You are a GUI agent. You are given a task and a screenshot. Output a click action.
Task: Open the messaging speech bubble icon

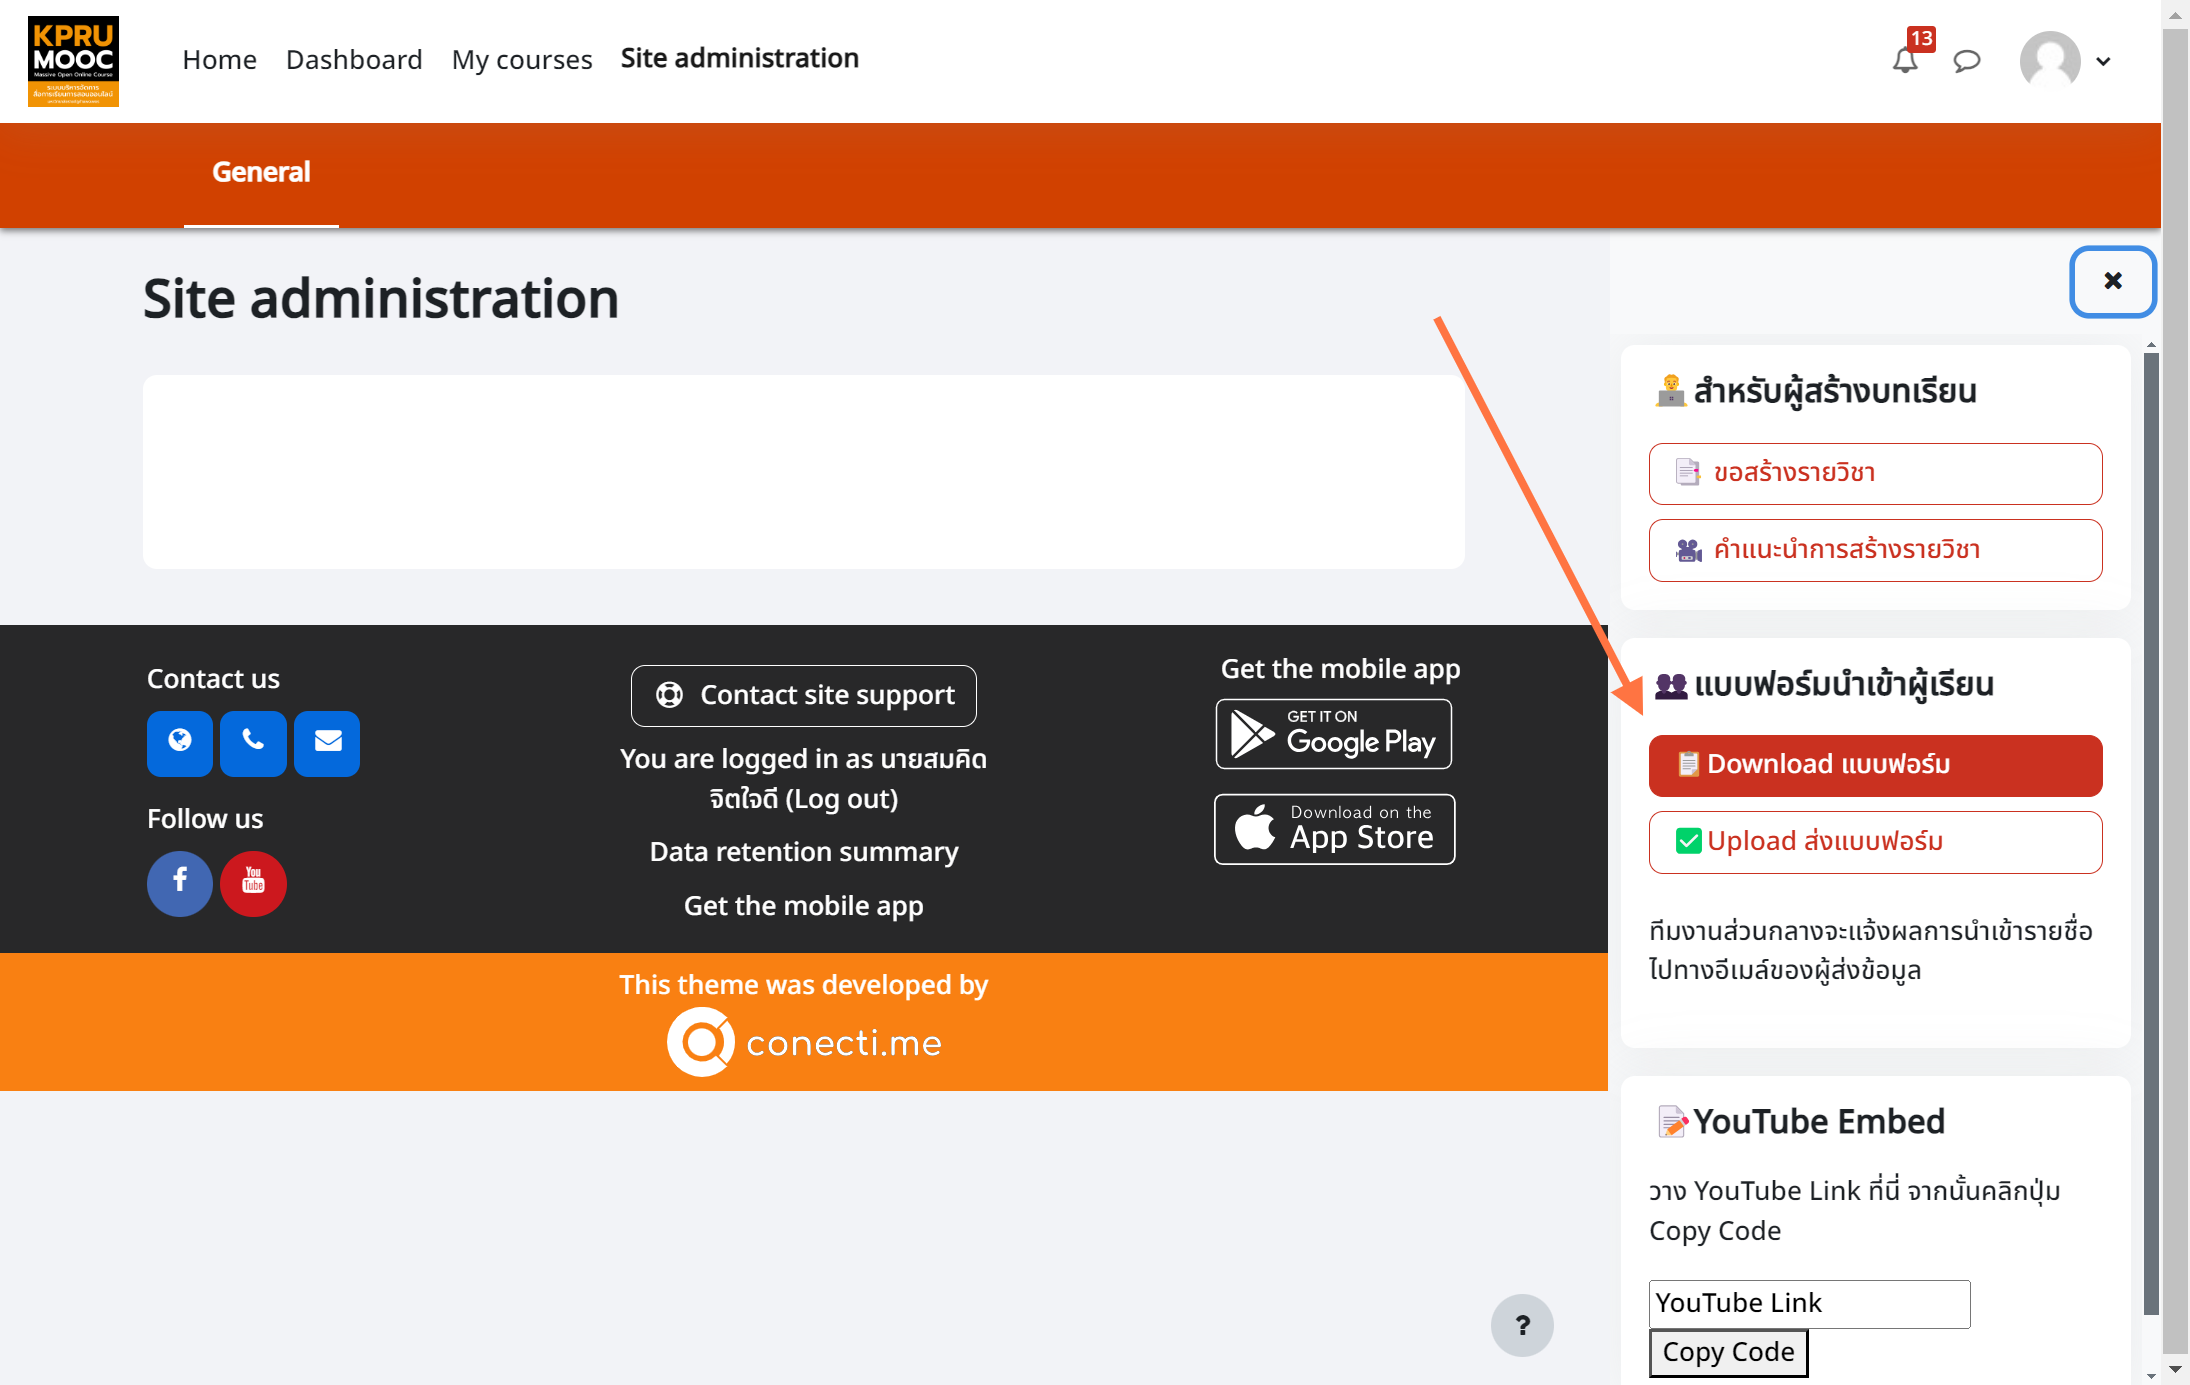tap(1967, 61)
